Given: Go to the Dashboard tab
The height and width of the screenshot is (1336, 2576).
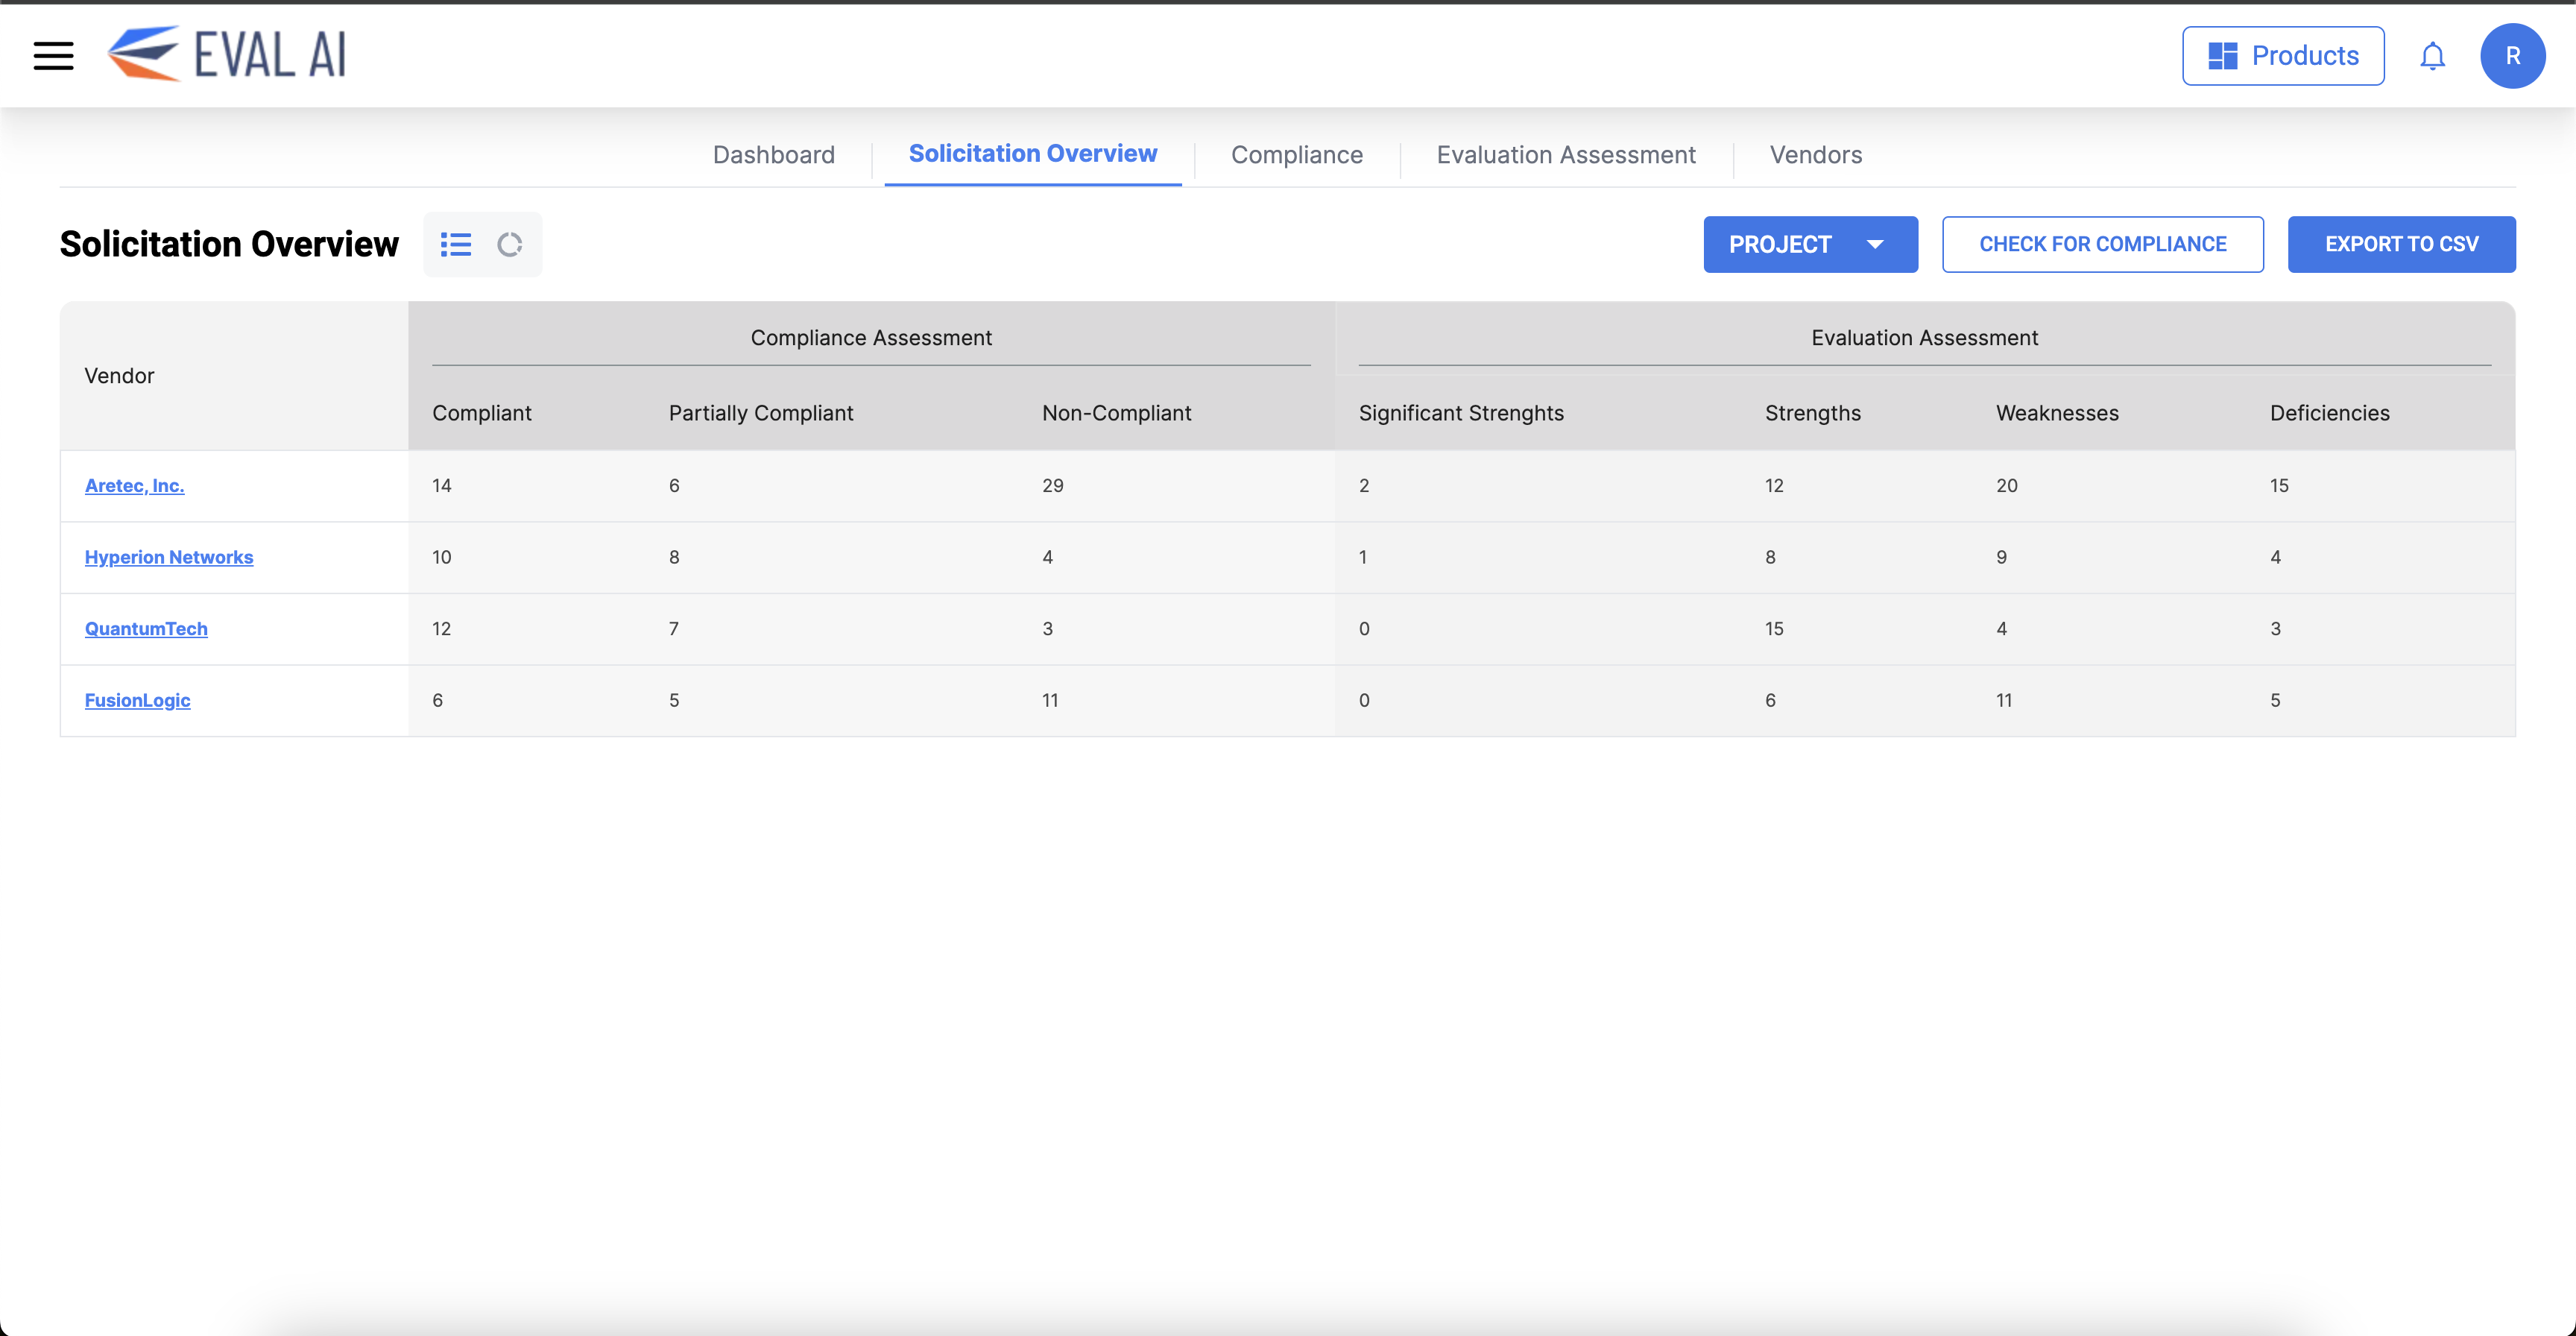Looking at the screenshot, I should (x=773, y=155).
